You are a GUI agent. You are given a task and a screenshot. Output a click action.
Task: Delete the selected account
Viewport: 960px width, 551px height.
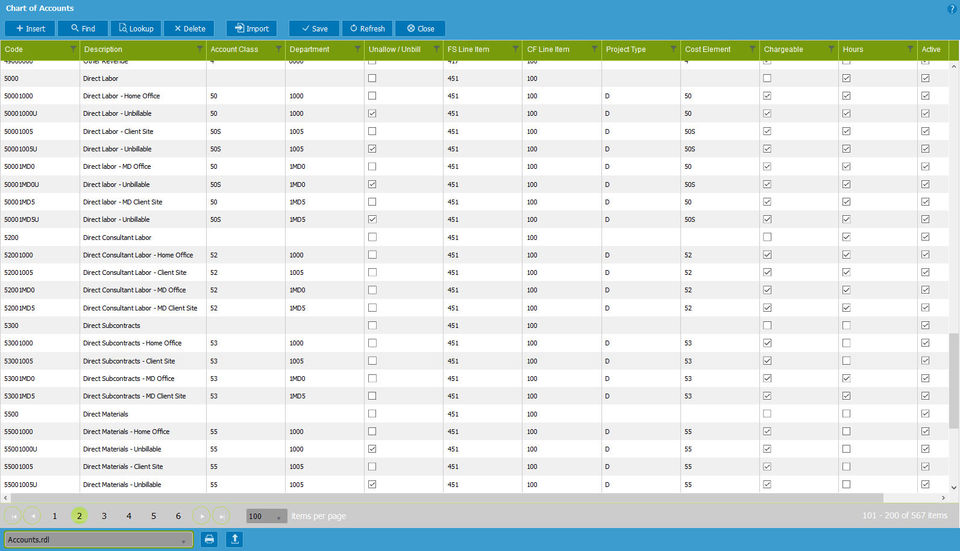189,29
